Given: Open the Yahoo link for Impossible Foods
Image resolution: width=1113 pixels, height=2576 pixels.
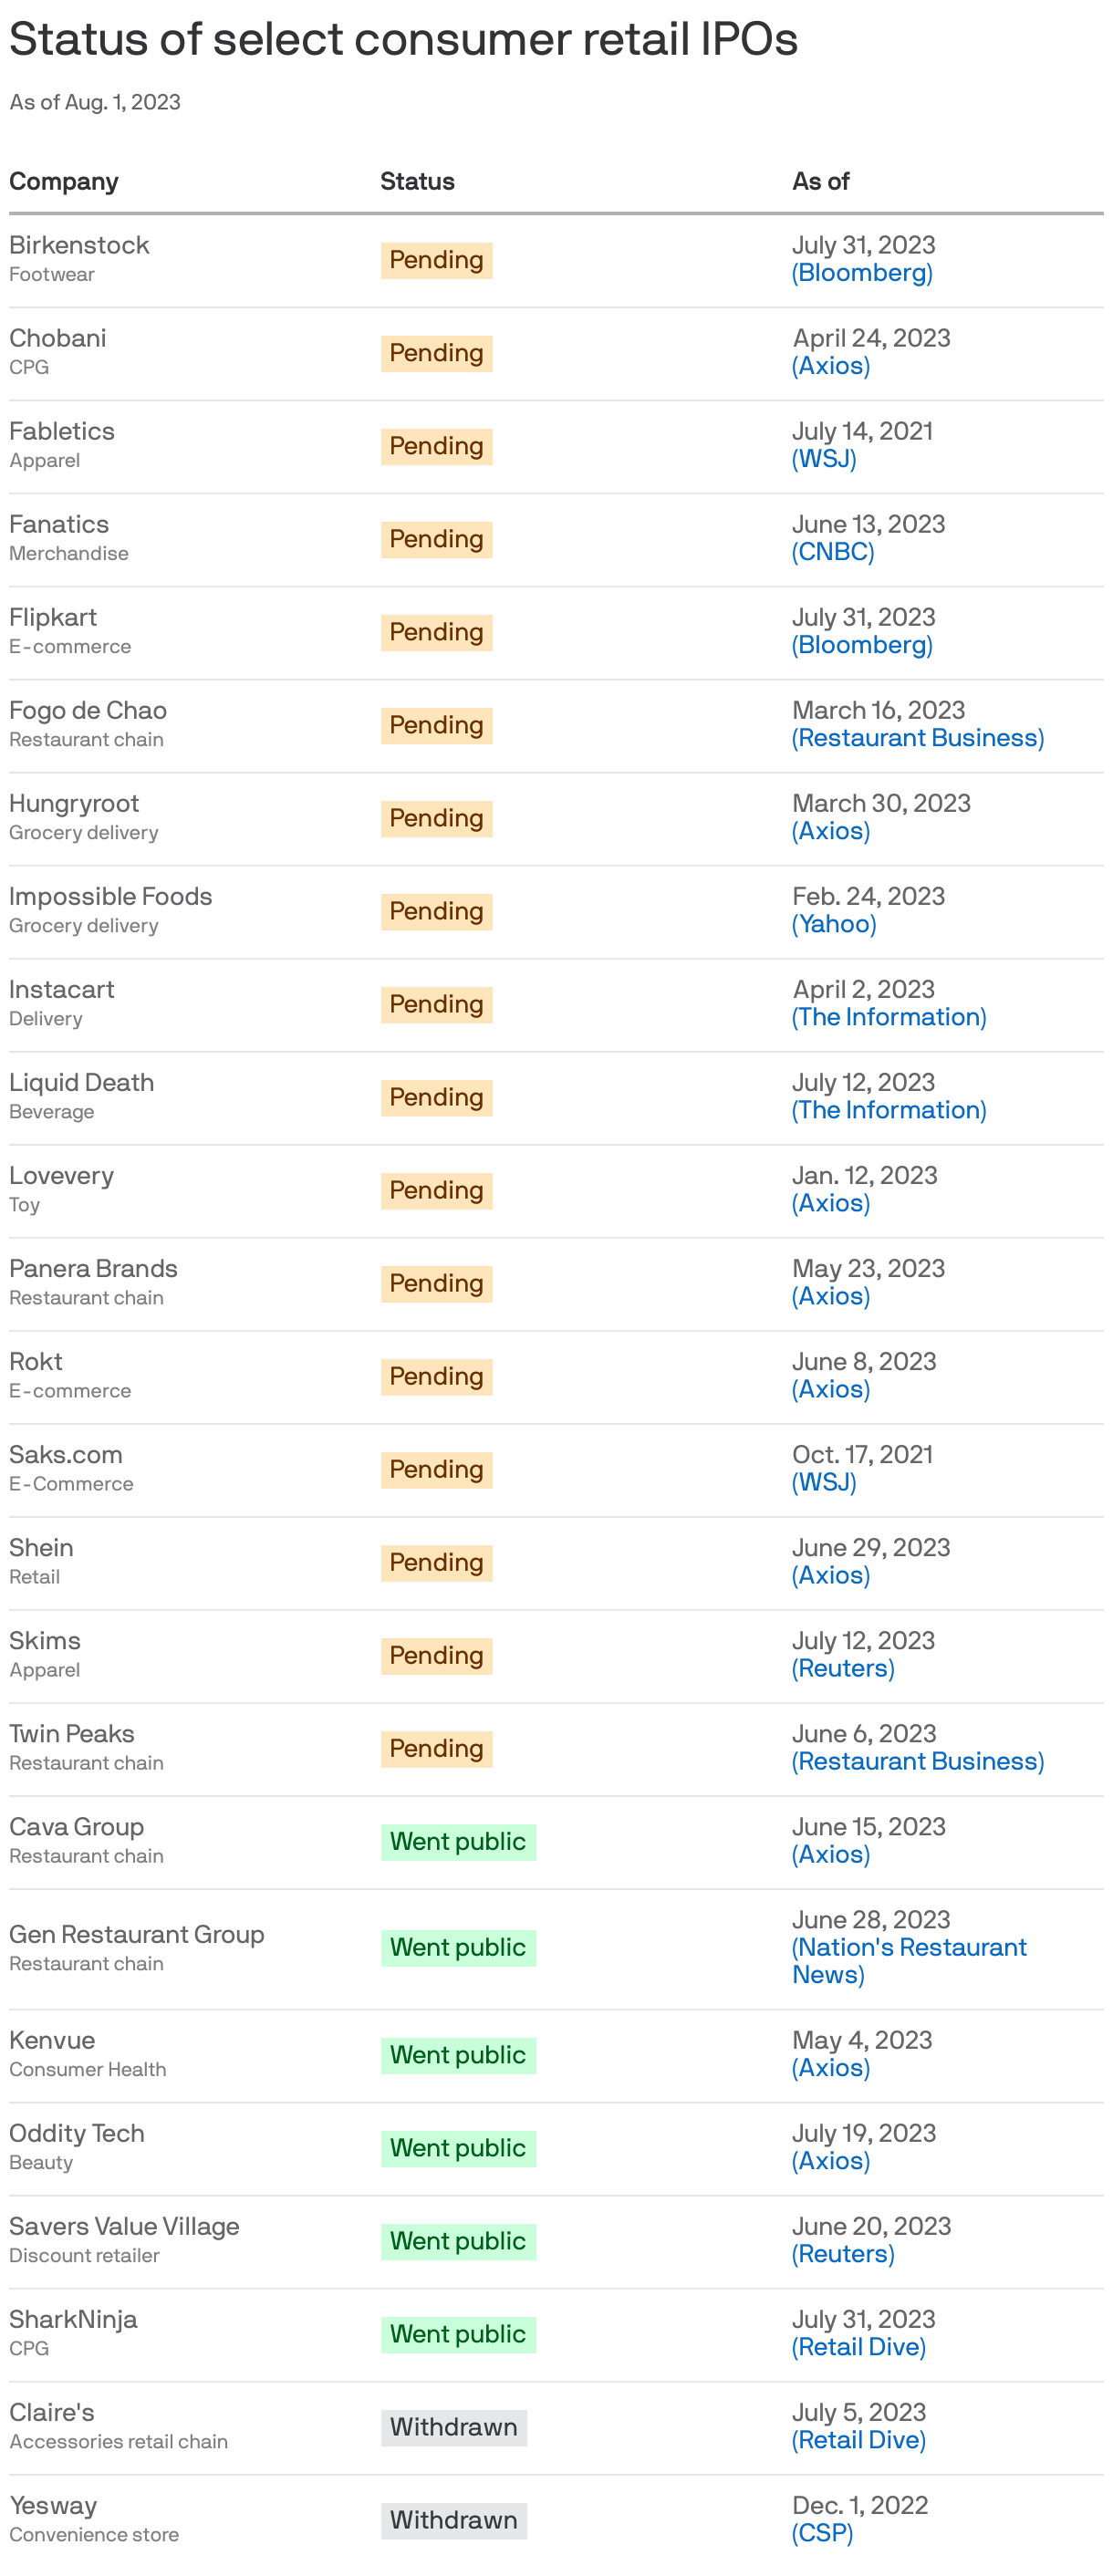Looking at the screenshot, I should tap(834, 924).
